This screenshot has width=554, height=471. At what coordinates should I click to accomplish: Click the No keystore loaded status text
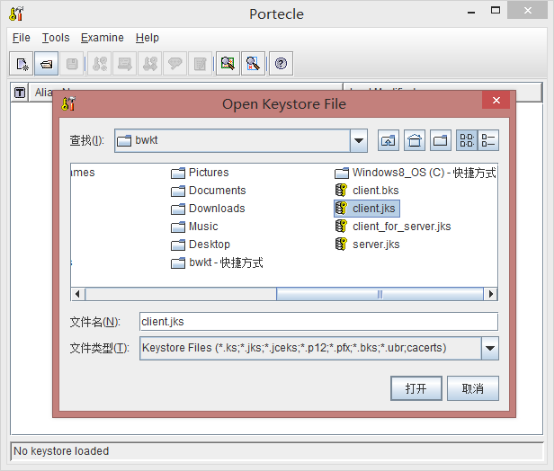click(x=61, y=451)
